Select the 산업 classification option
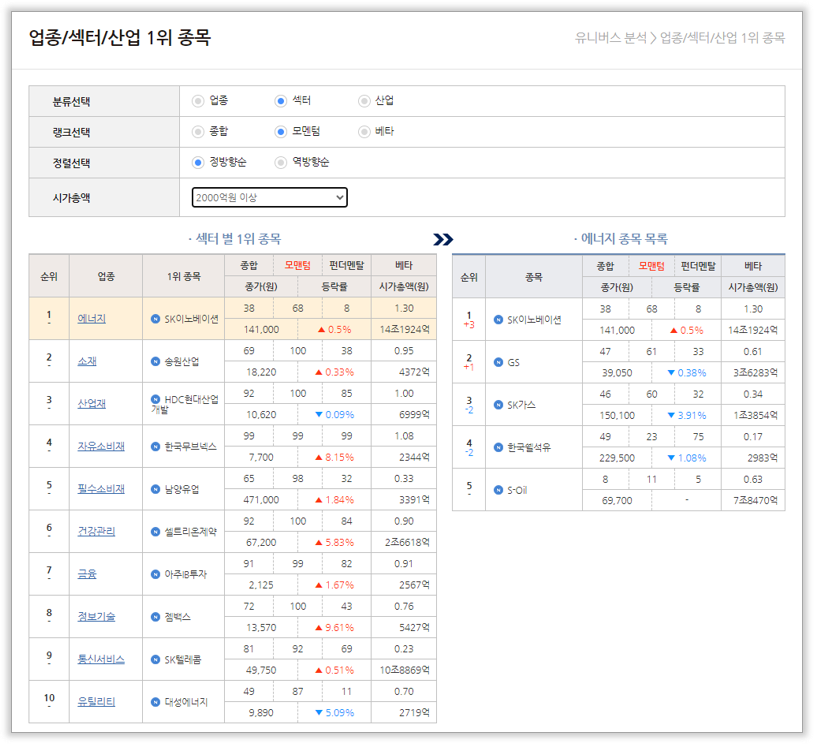 (x=364, y=101)
